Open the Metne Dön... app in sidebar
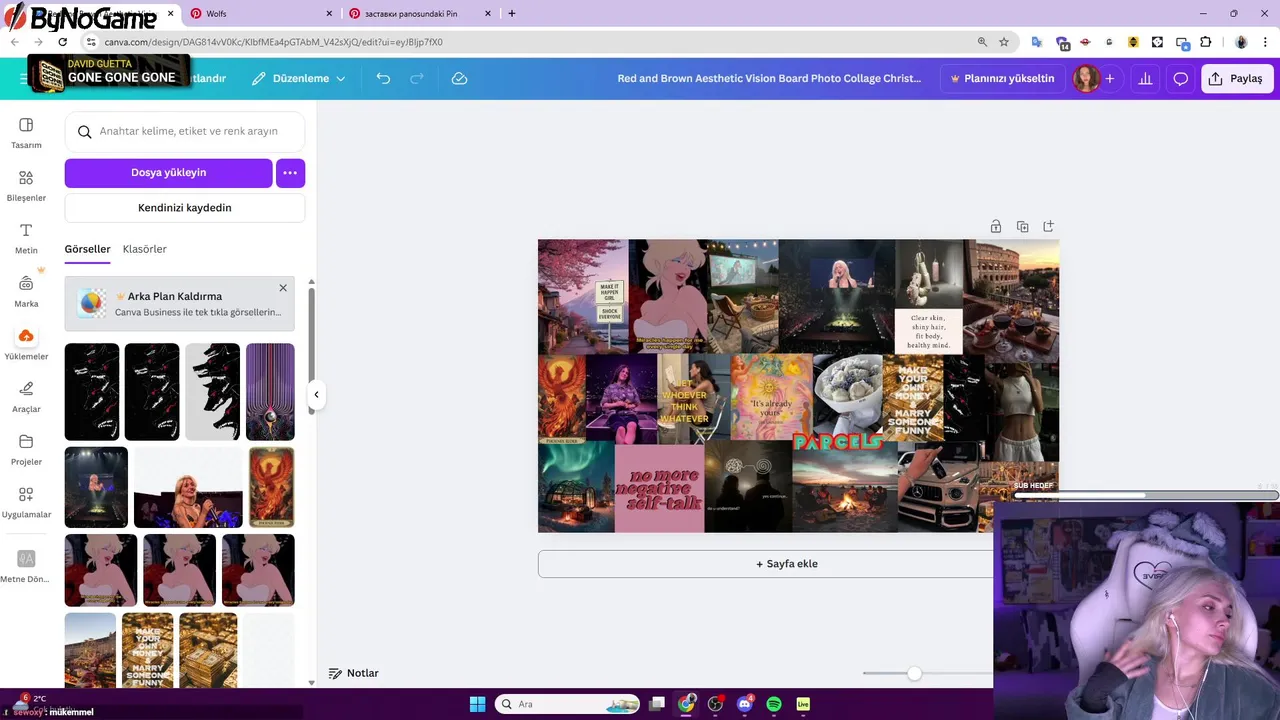1280x720 pixels. pos(26,566)
